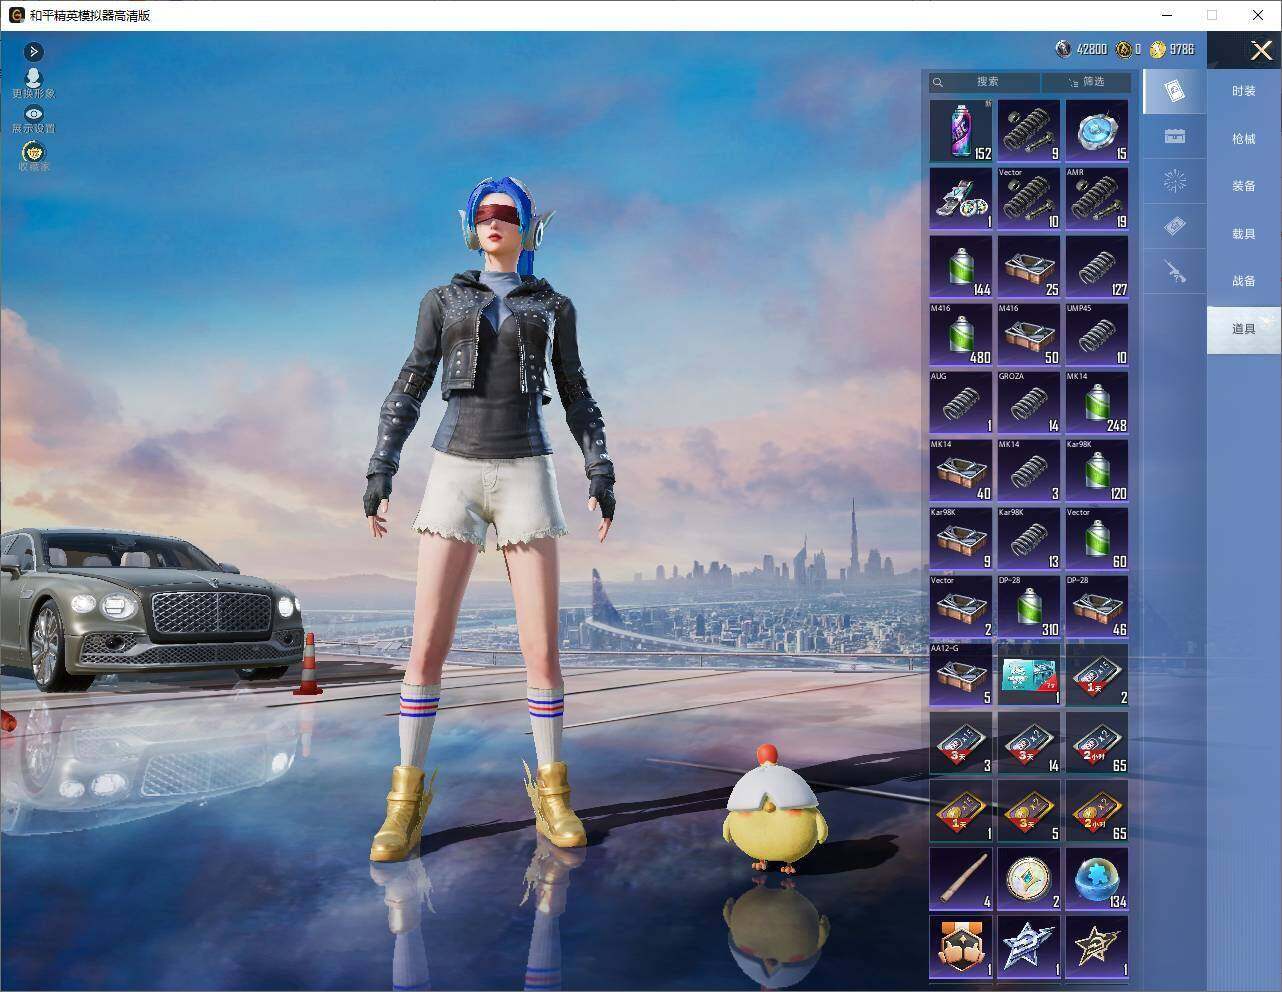Select the silver star badge item
The width and height of the screenshot is (1282, 992).
click(x=1029, y=946)
